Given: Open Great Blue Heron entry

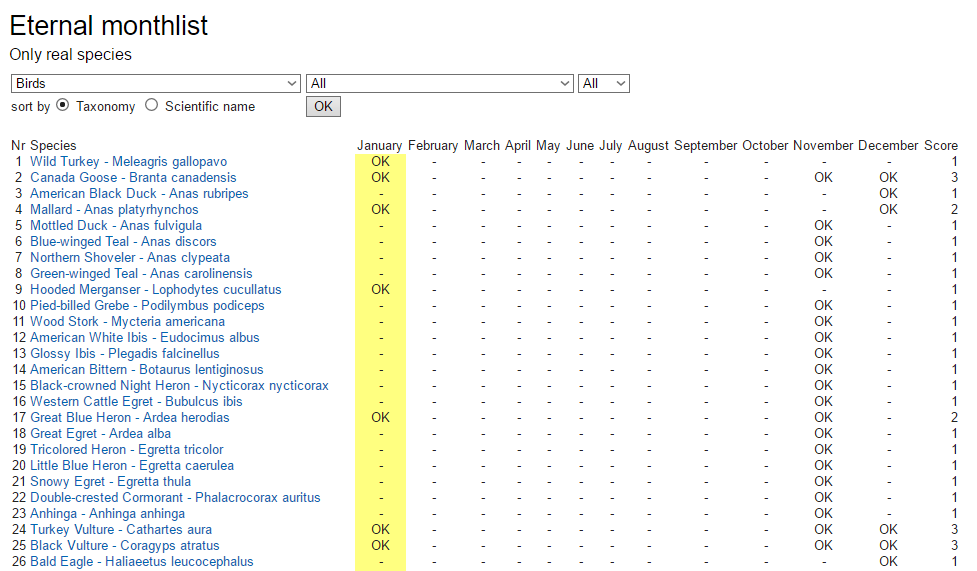Looking at the screenshot, I should click(130, 417).
